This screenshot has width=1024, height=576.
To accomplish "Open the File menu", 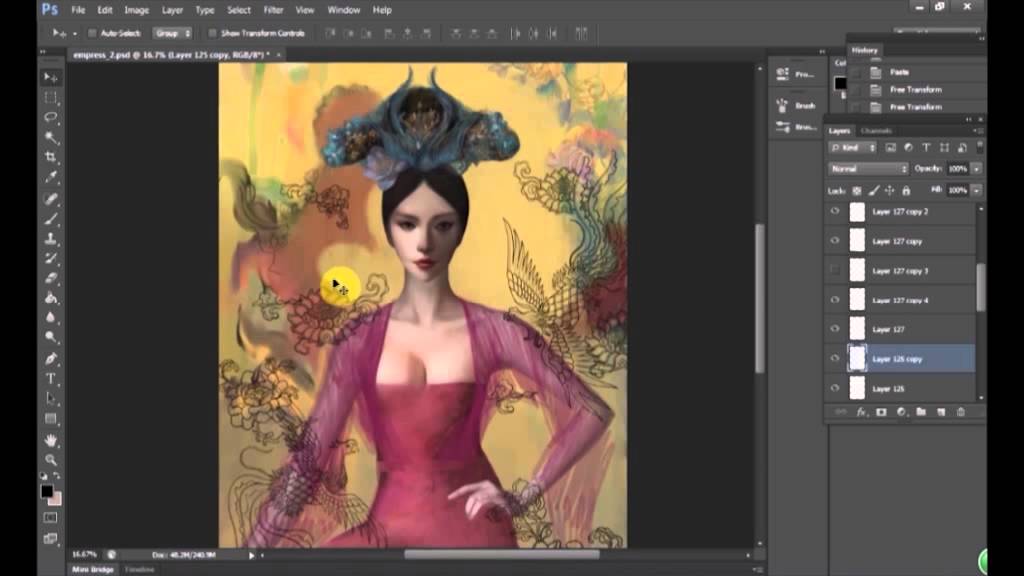I will [x=78, y=10].
